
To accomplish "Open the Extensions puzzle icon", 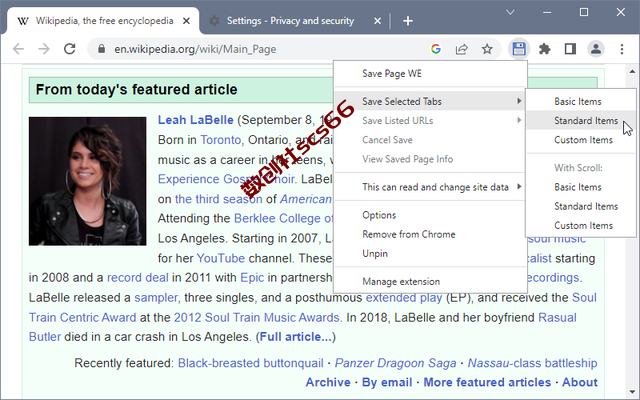I will click(x=544, y=49).
